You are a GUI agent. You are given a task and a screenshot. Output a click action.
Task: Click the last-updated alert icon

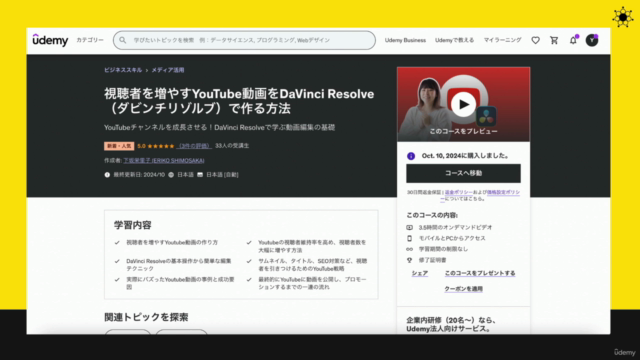pyautogui.click(x=107, y=175)
